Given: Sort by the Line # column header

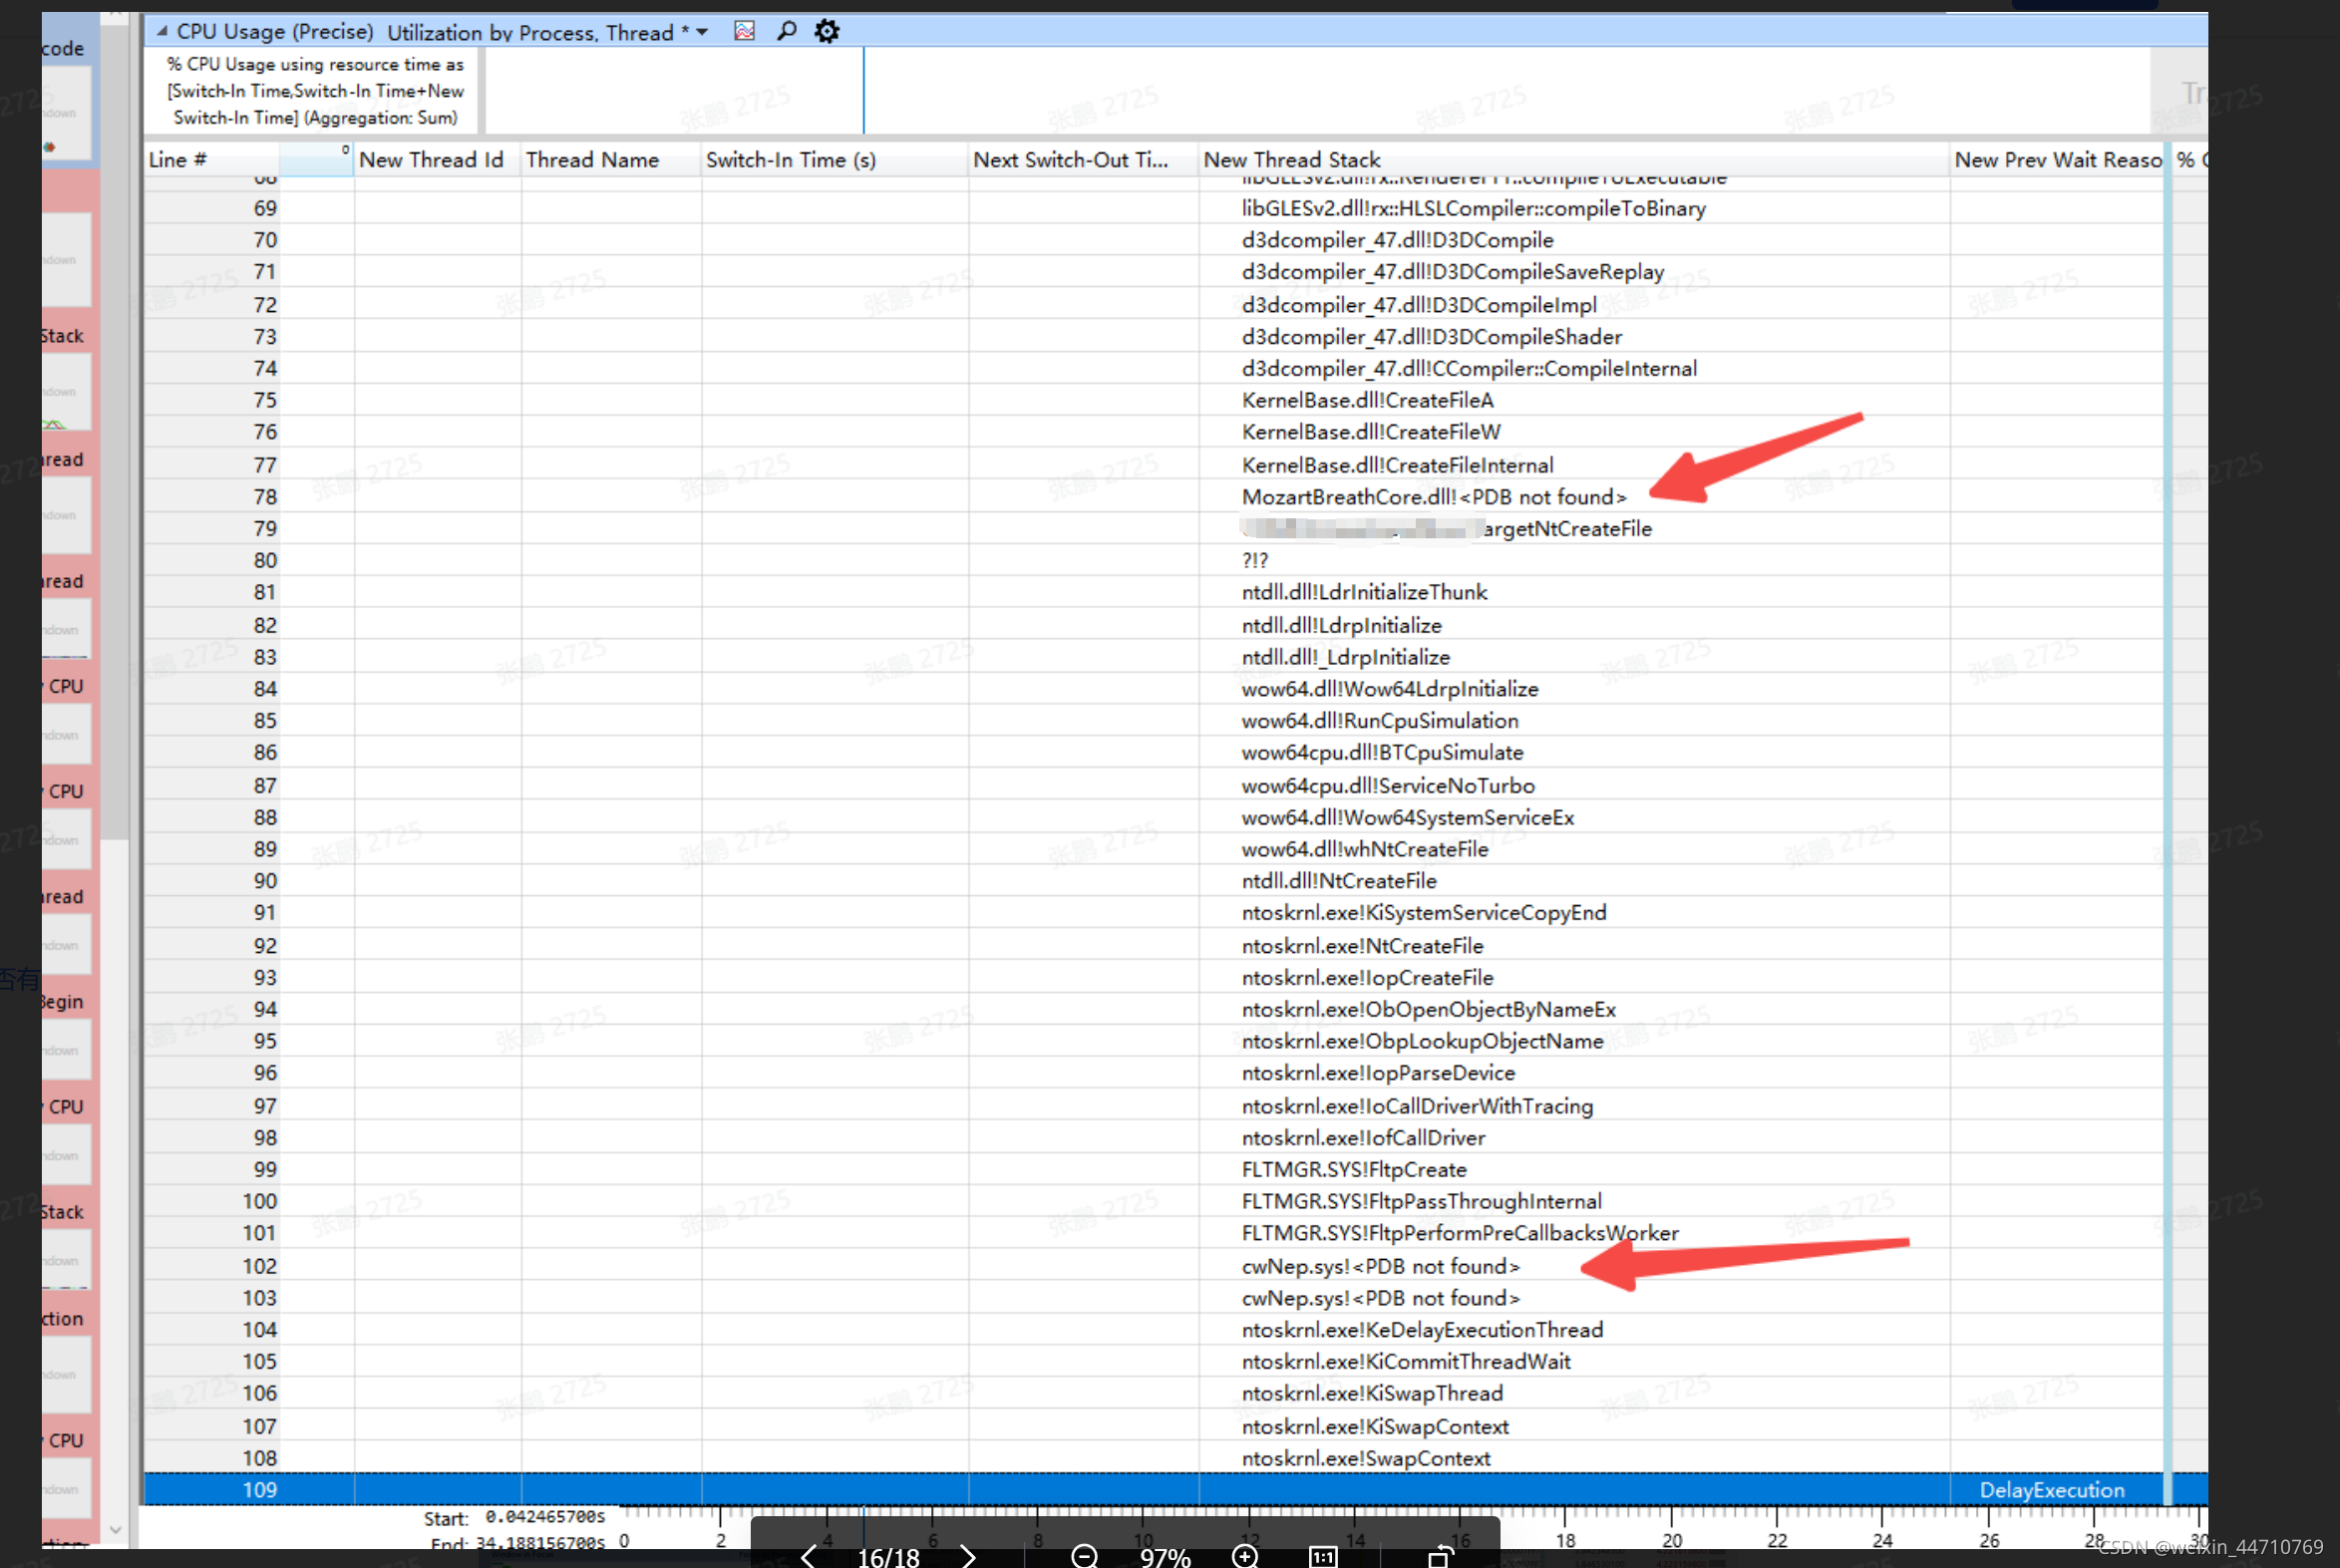Looking at the screenshot, I should pyautogui.click(x=178, y=160).
